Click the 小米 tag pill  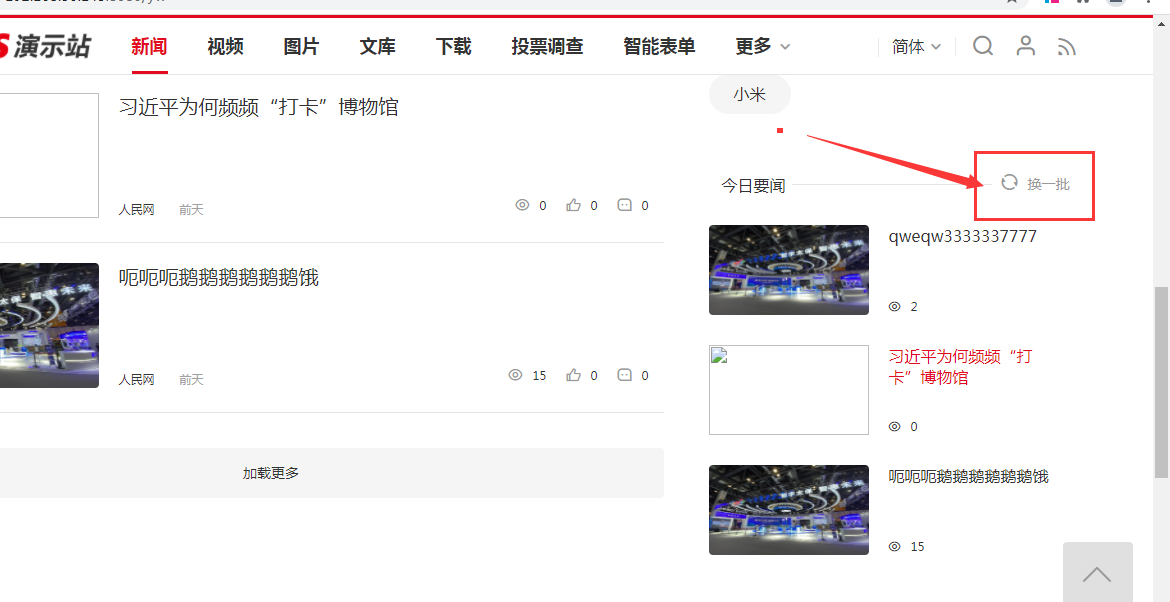click(749, 95)
